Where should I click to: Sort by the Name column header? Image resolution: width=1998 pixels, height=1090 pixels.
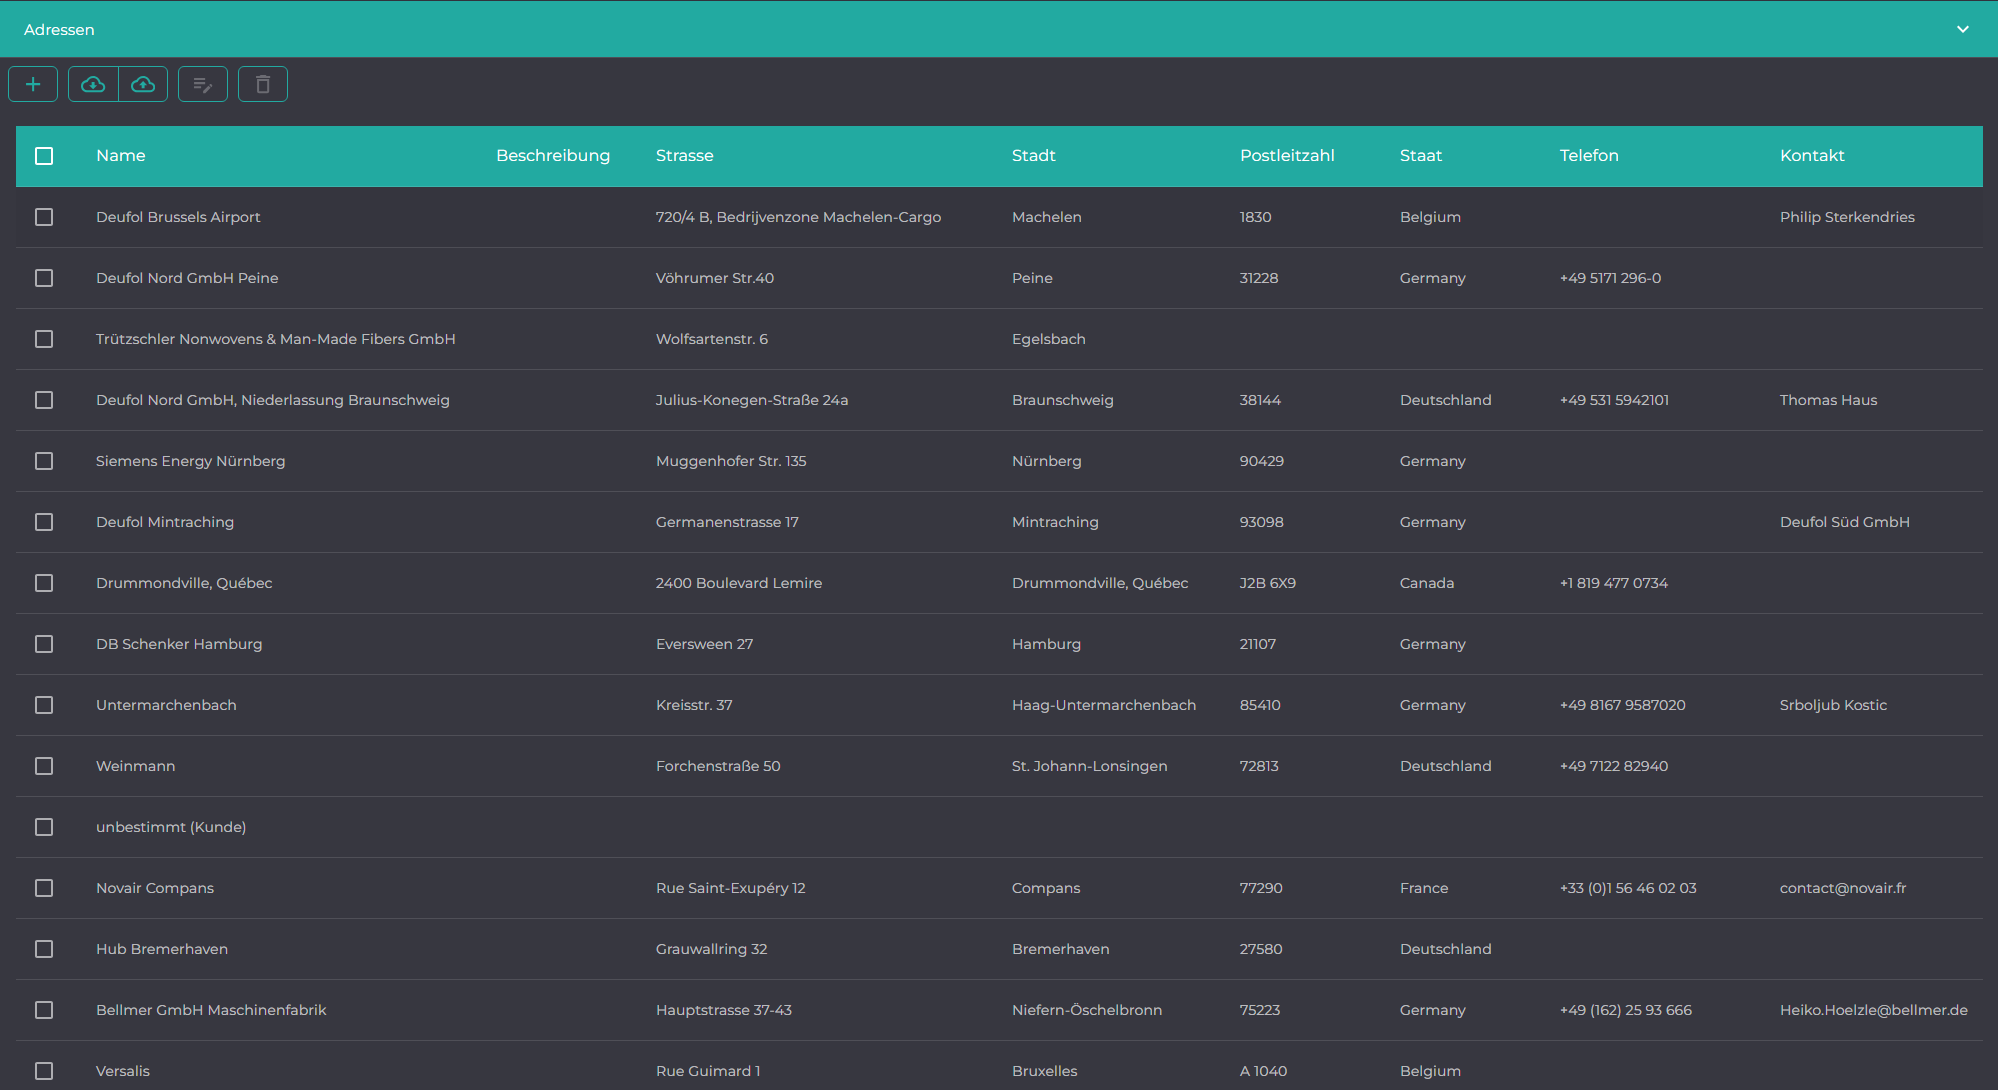(x=121, y=156)
